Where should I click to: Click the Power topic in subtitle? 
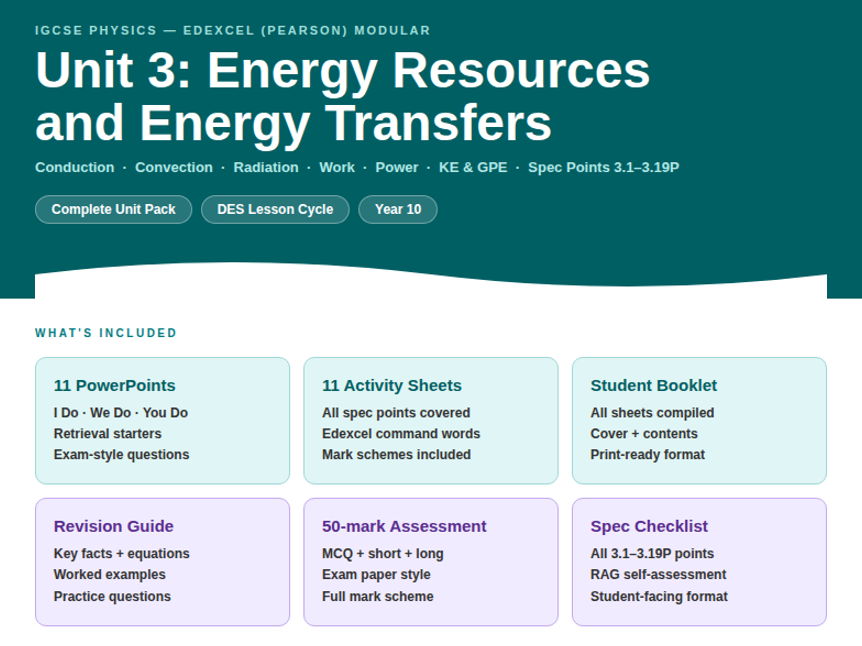[x=396, y=167]
